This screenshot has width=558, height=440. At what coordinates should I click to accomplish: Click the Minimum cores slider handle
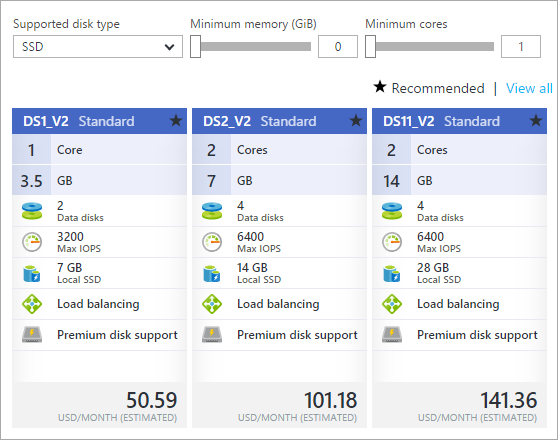(x=370, y=46)
